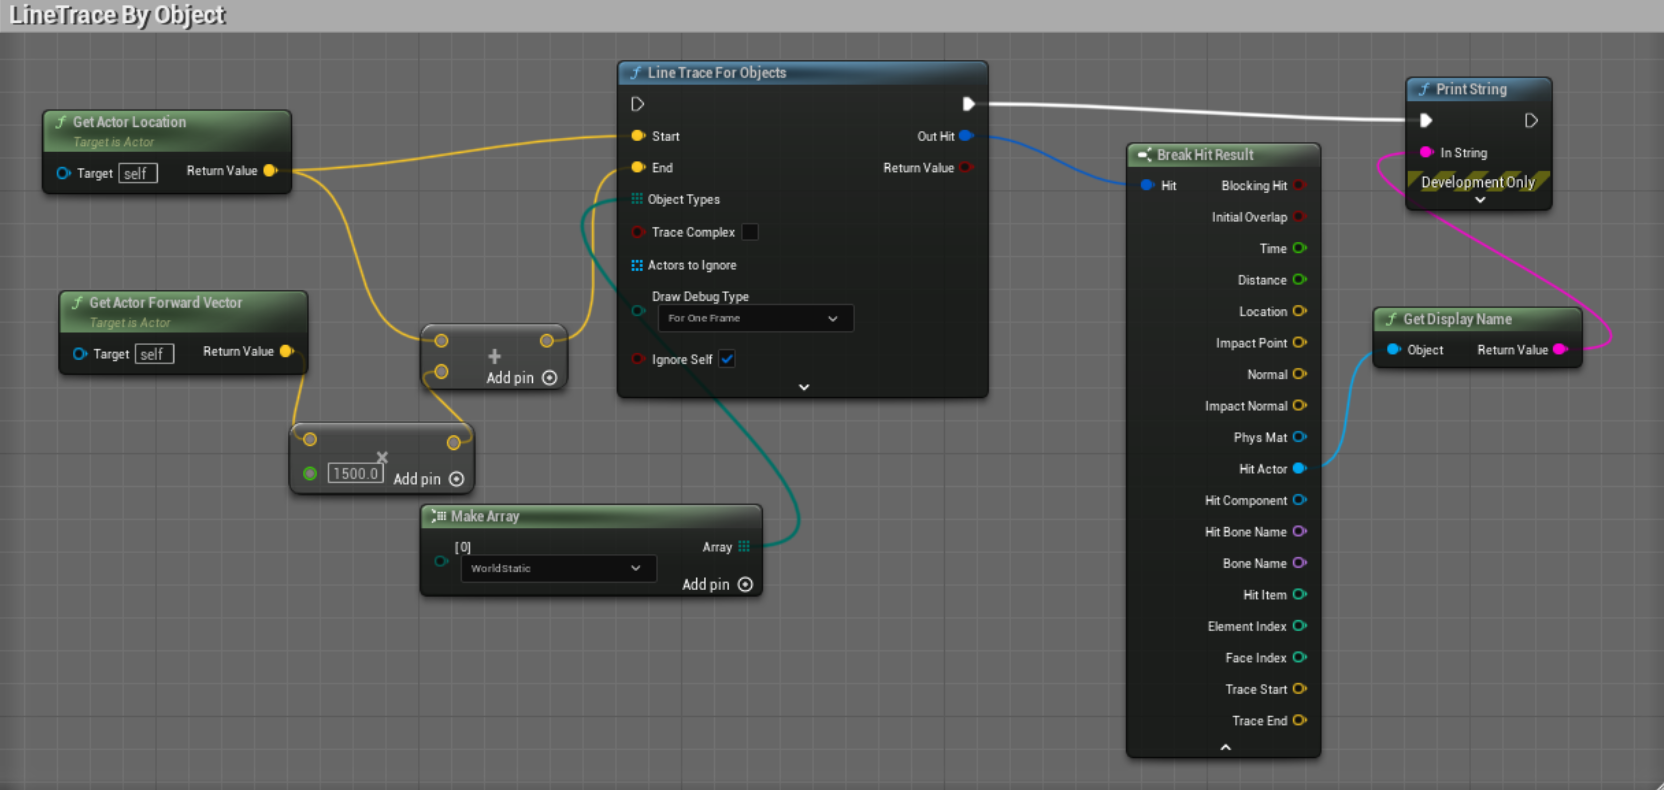1664x790 pixels.
Task: Click the self field in Get Actor Forward Vector
Action: point(154,354)
